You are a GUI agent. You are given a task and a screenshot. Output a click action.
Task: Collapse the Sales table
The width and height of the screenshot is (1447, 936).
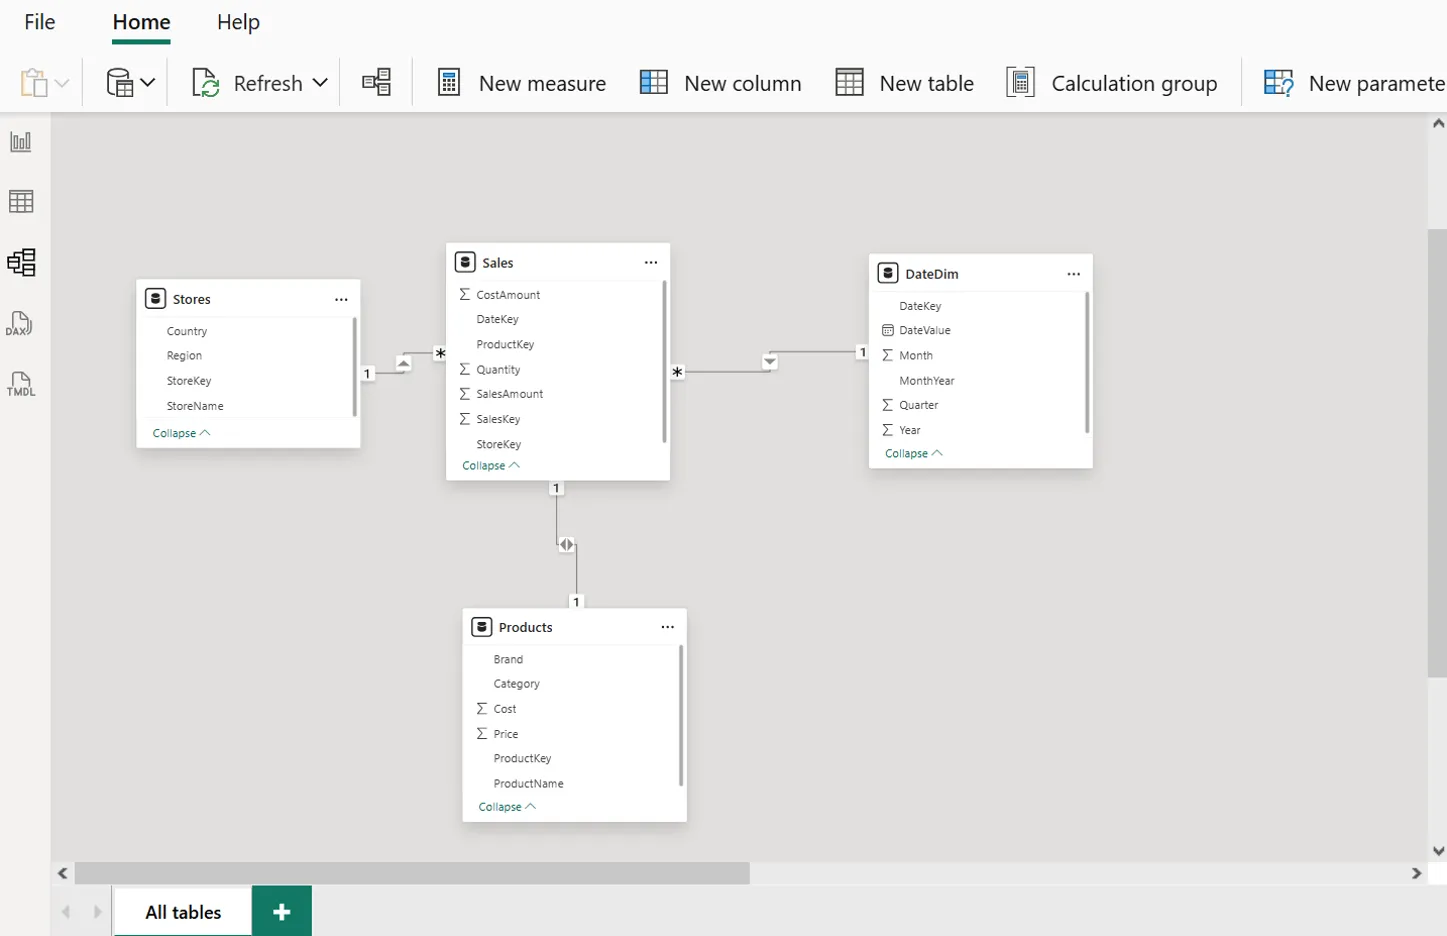491,466
